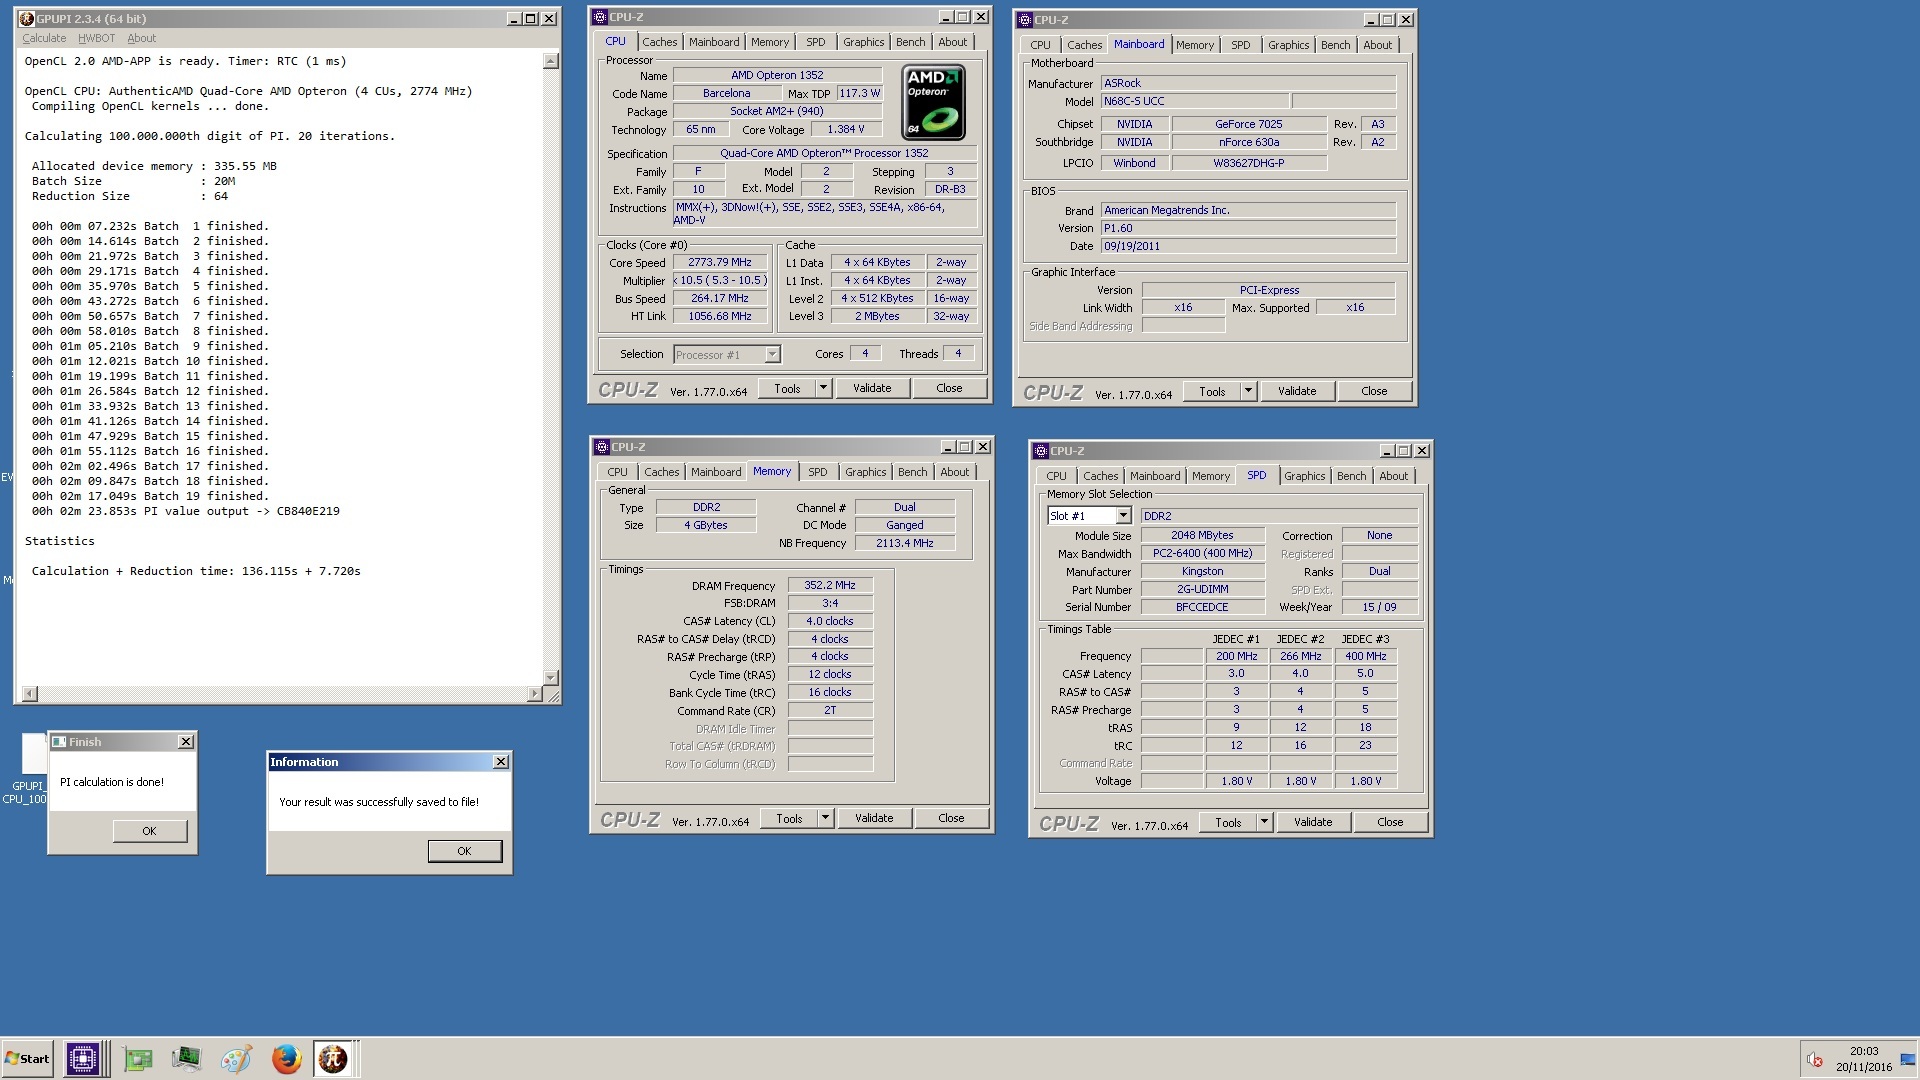1920x1080 pixels.
Task: Click the clock showing 20:03 in tray
Action: [1863, 1051]
